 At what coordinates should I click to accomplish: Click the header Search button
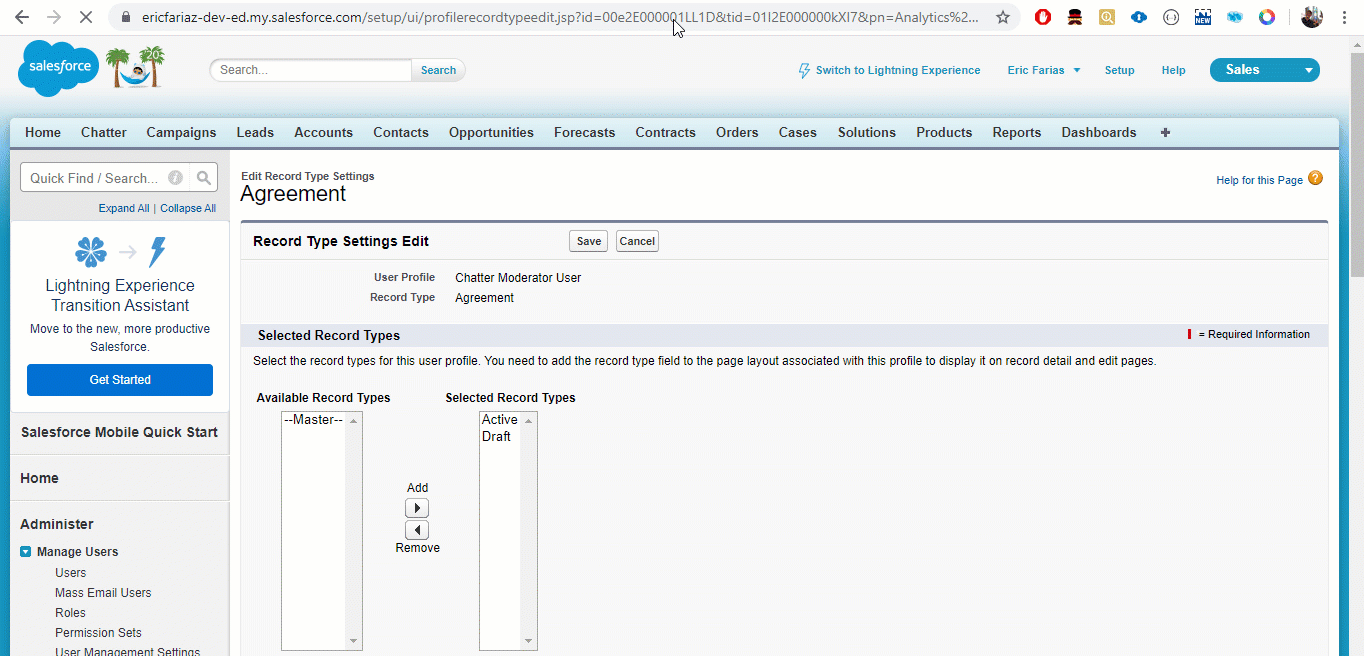(438, 70)
